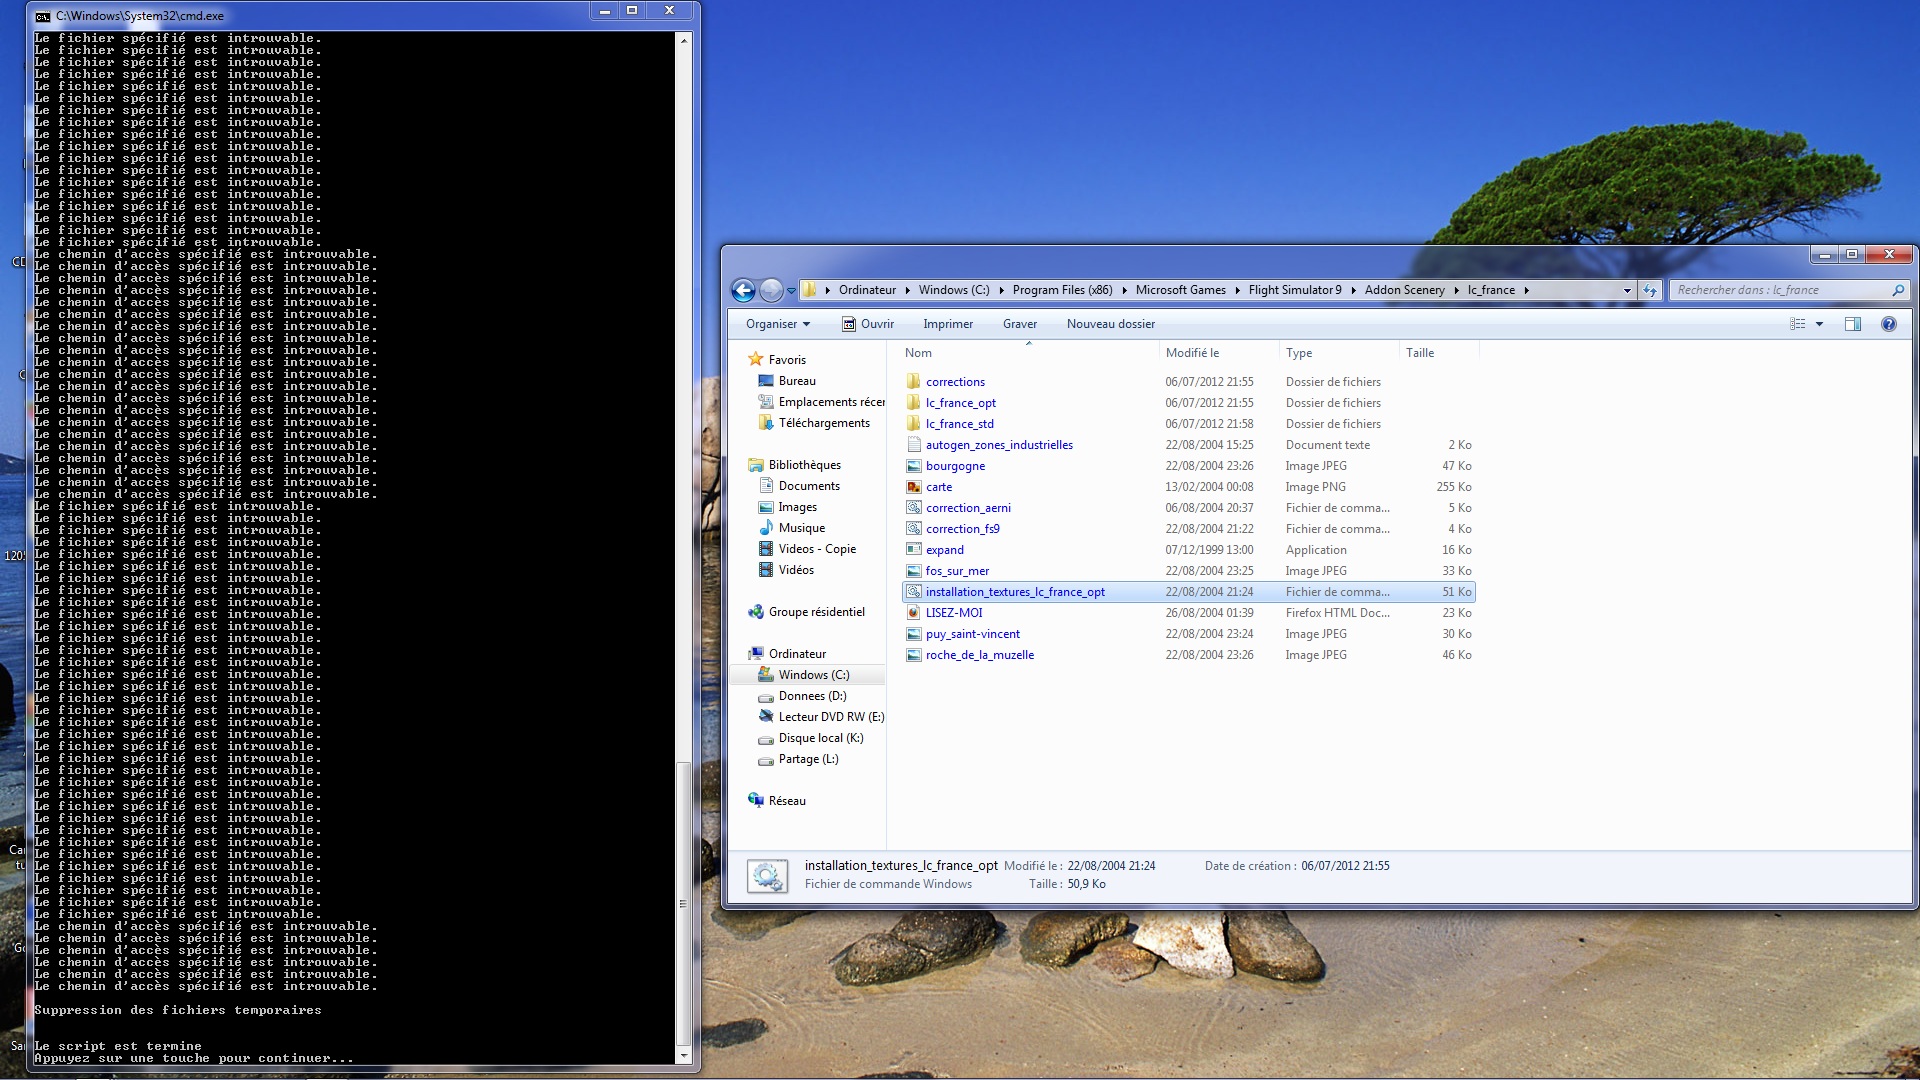Open the view options dropdown arrow
The height and width of the screenshot is (1080, 1920).
(x=1819, y=324)
